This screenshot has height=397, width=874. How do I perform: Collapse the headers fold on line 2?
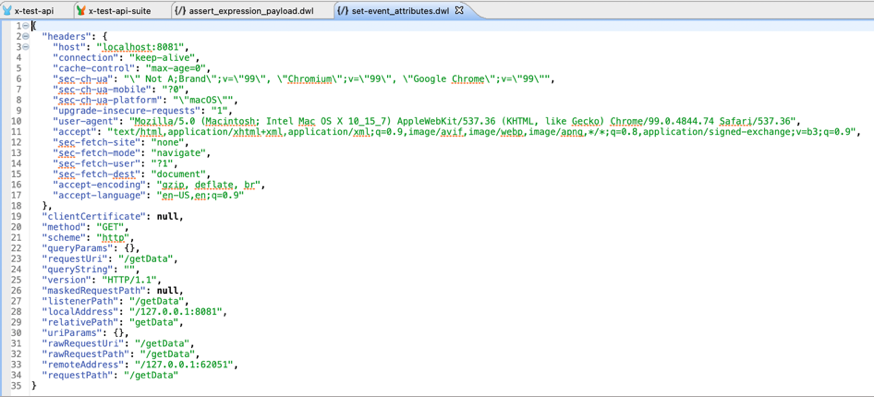click(x=26, y=36)
